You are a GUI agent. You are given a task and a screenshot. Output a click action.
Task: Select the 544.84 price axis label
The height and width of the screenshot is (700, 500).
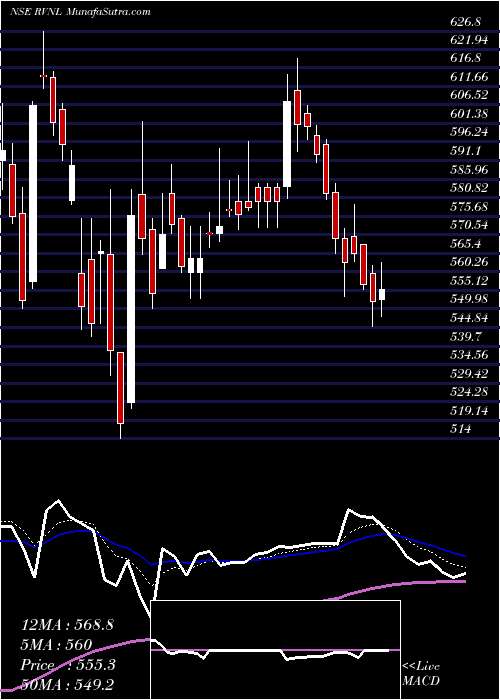469,318
